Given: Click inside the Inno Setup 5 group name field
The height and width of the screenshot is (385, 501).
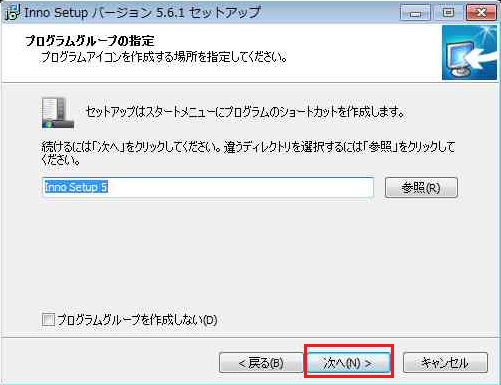Looking at the screenshot, I should pos(208,187).
